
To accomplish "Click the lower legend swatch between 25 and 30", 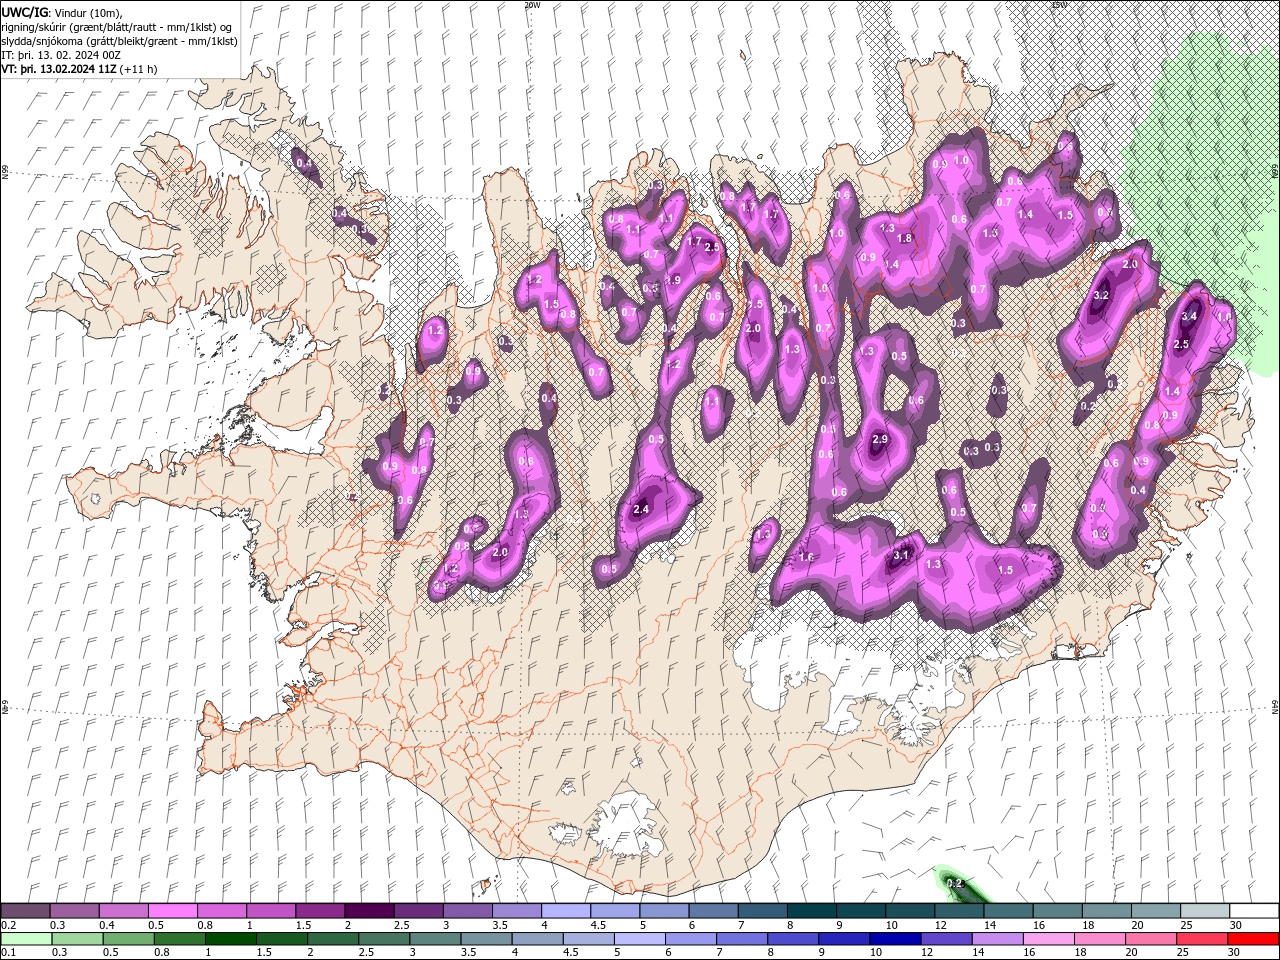I will (x=1202, y=939).
